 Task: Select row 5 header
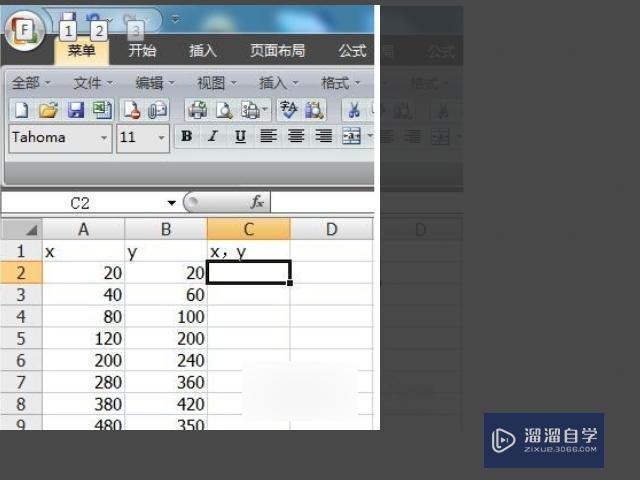[21, 338]
